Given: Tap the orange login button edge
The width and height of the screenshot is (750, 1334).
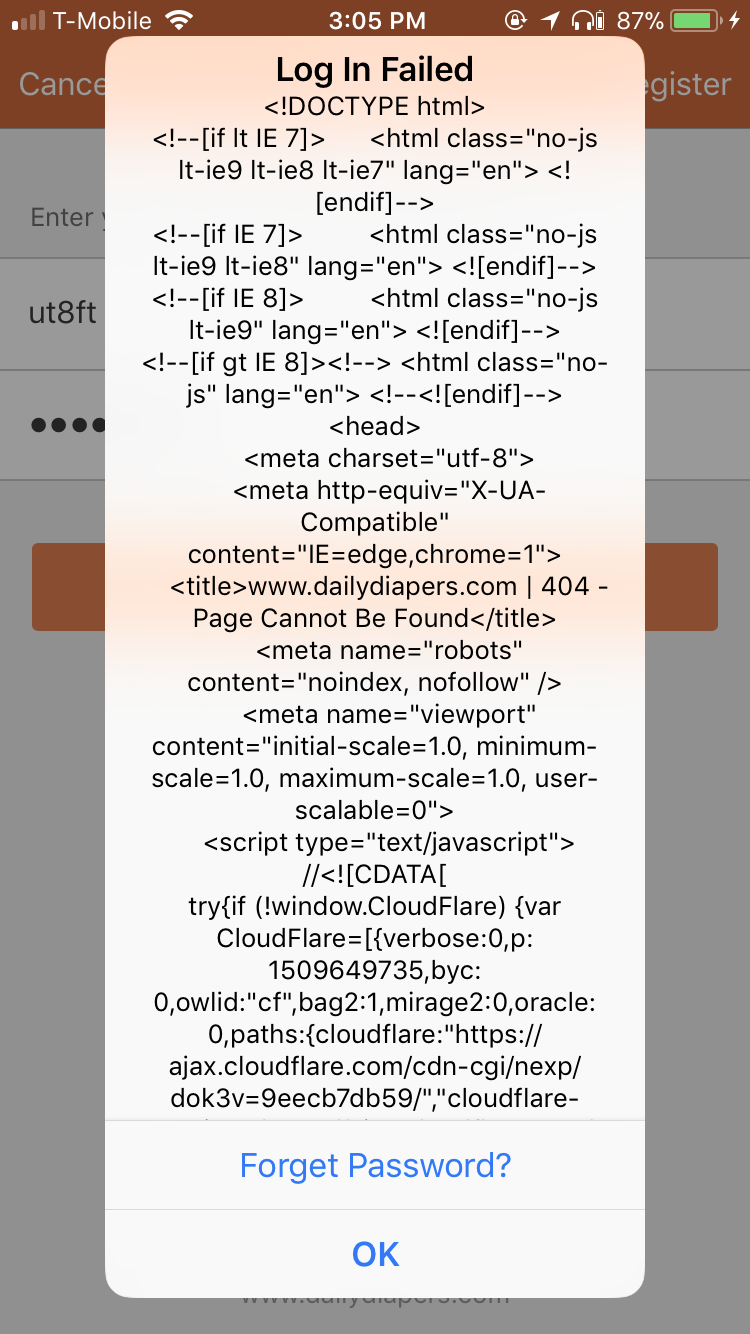Looking at the screenshot, I should pyautogui.click(x=68, y=587).
